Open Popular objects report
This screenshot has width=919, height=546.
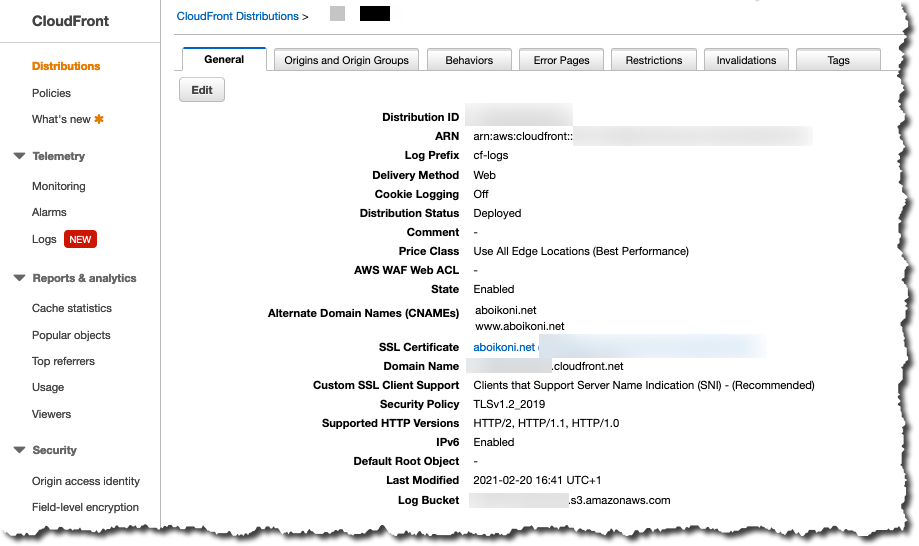click(71, 335)
